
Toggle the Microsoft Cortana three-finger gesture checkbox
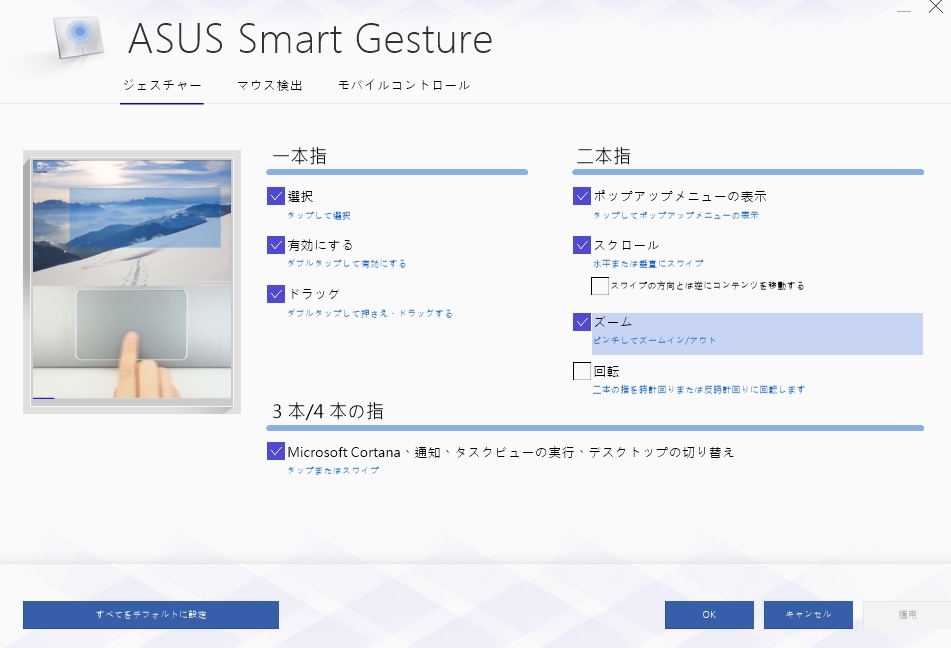point(276,451)
